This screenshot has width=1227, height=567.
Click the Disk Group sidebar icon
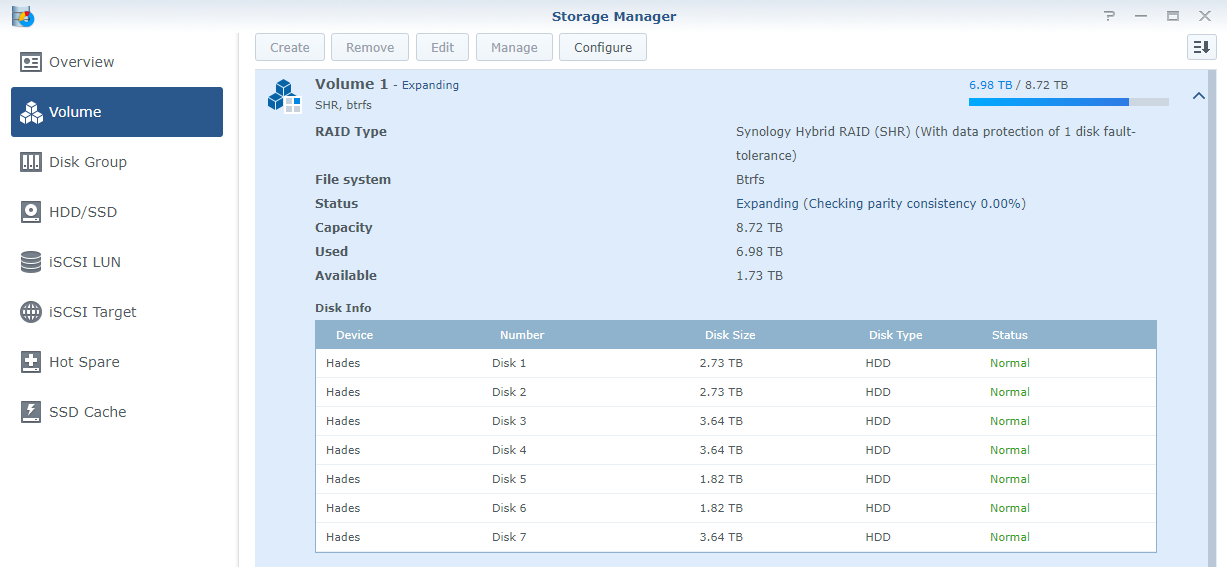[31, 162]
